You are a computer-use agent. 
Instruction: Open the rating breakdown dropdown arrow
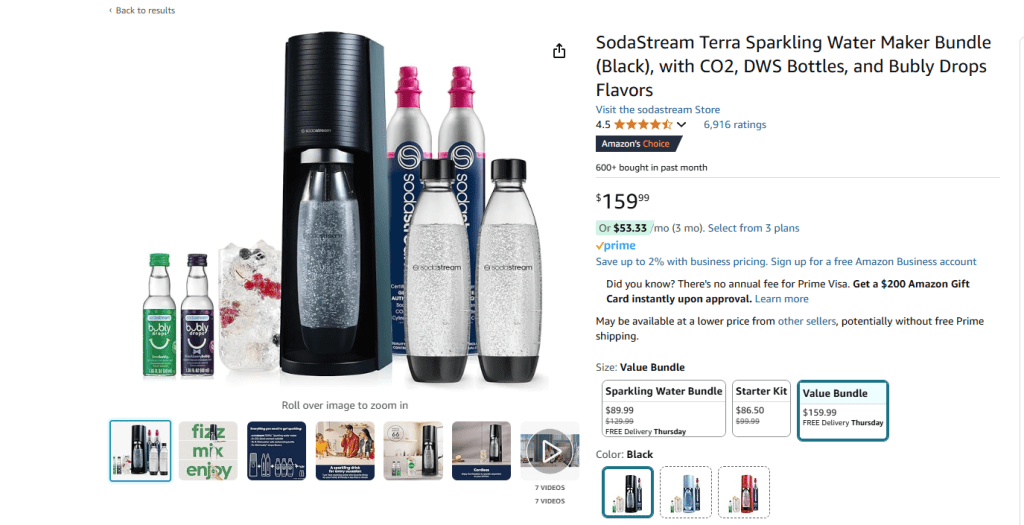[x=682, y=125]
